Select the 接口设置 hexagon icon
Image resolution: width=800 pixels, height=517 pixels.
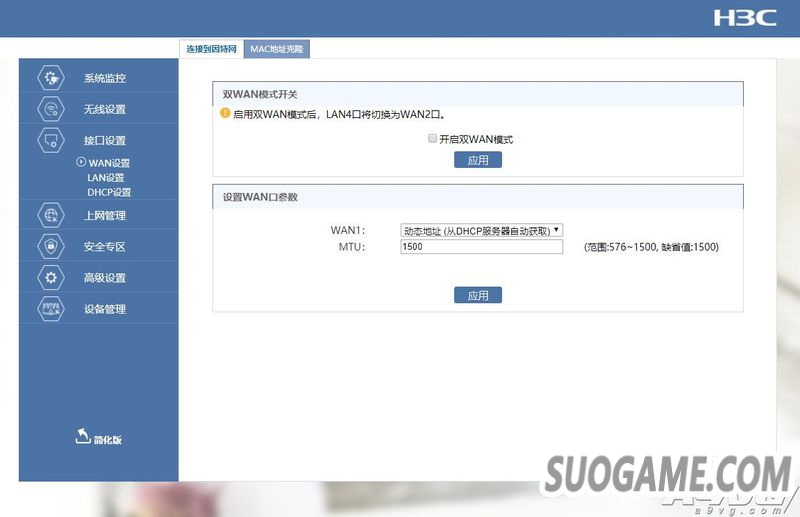(50, 140)
